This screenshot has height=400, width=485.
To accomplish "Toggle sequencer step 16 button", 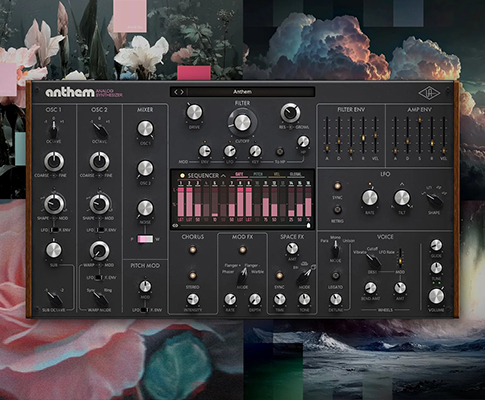I will point(308,183).
